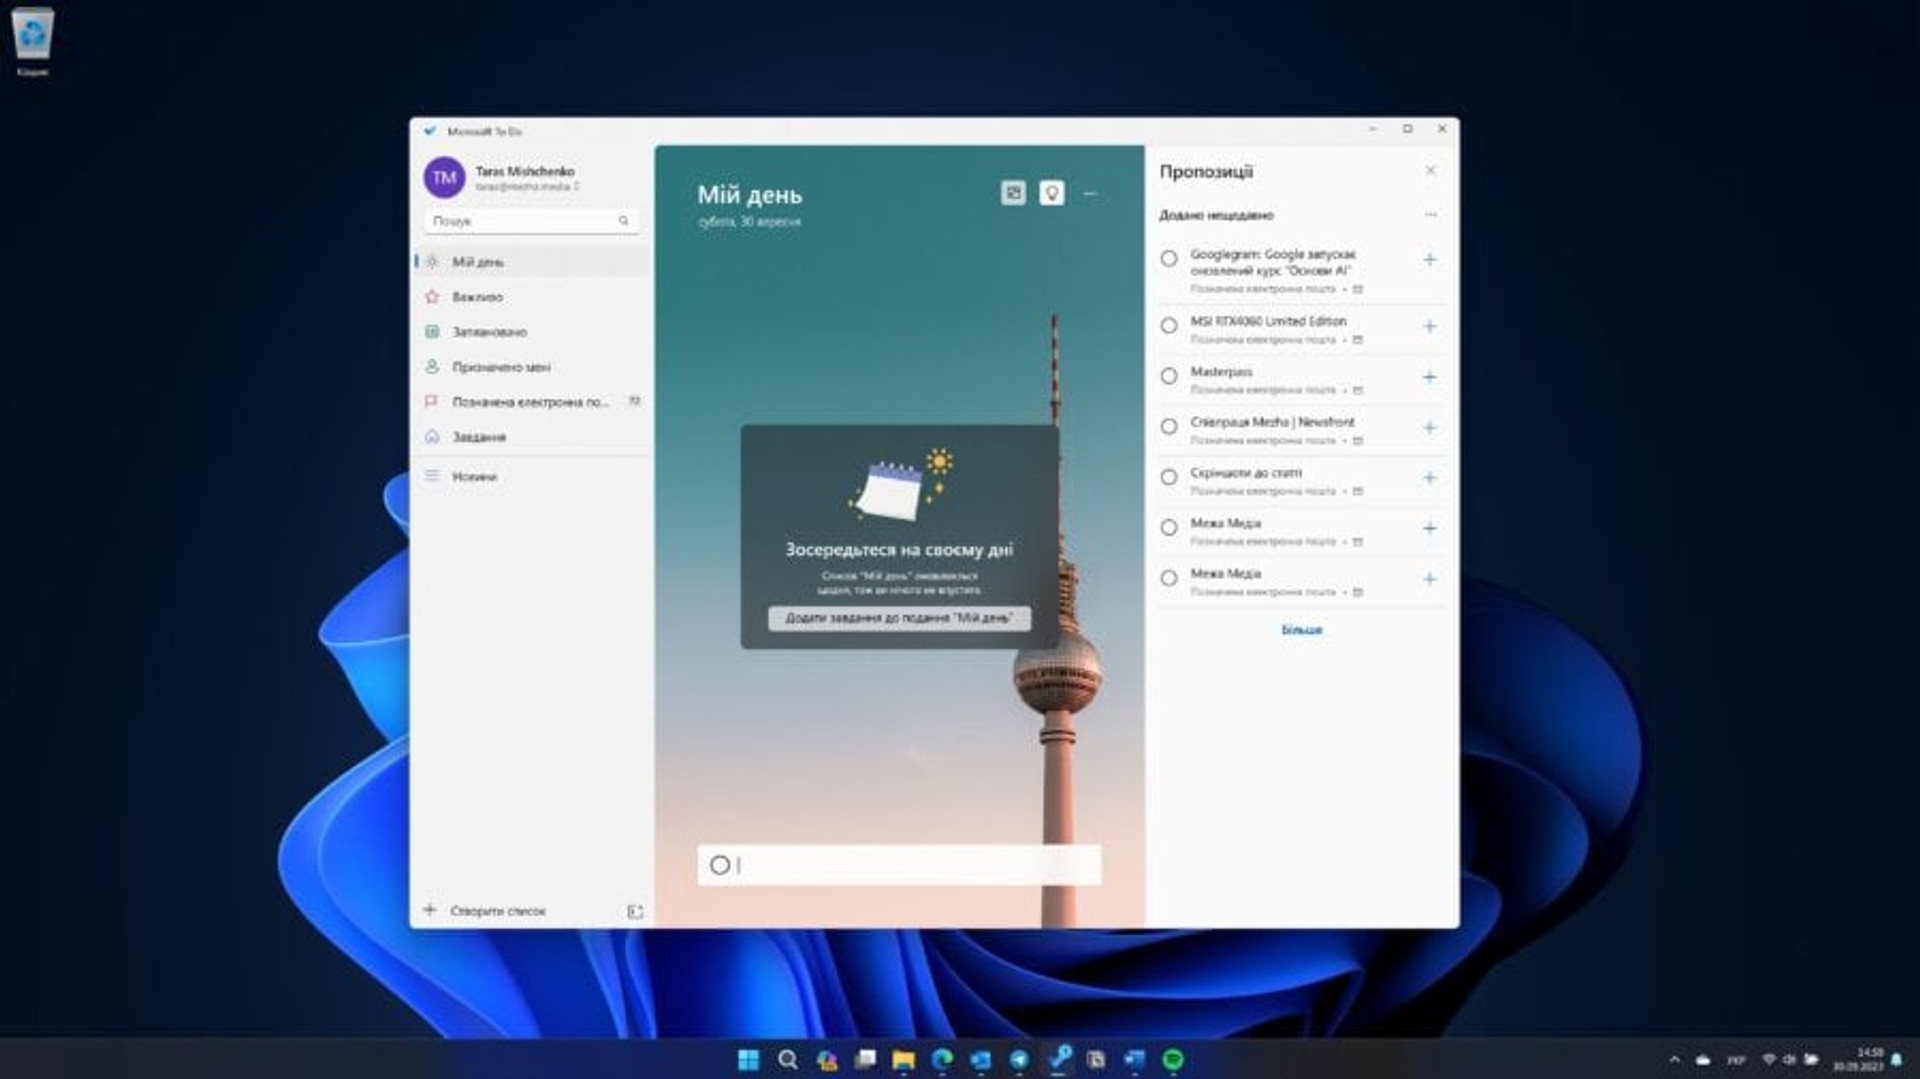This screenshot has height=1079, width=1920.
Task: Click the person icon next to Призначено мені
Action: (x=432, y=367)
